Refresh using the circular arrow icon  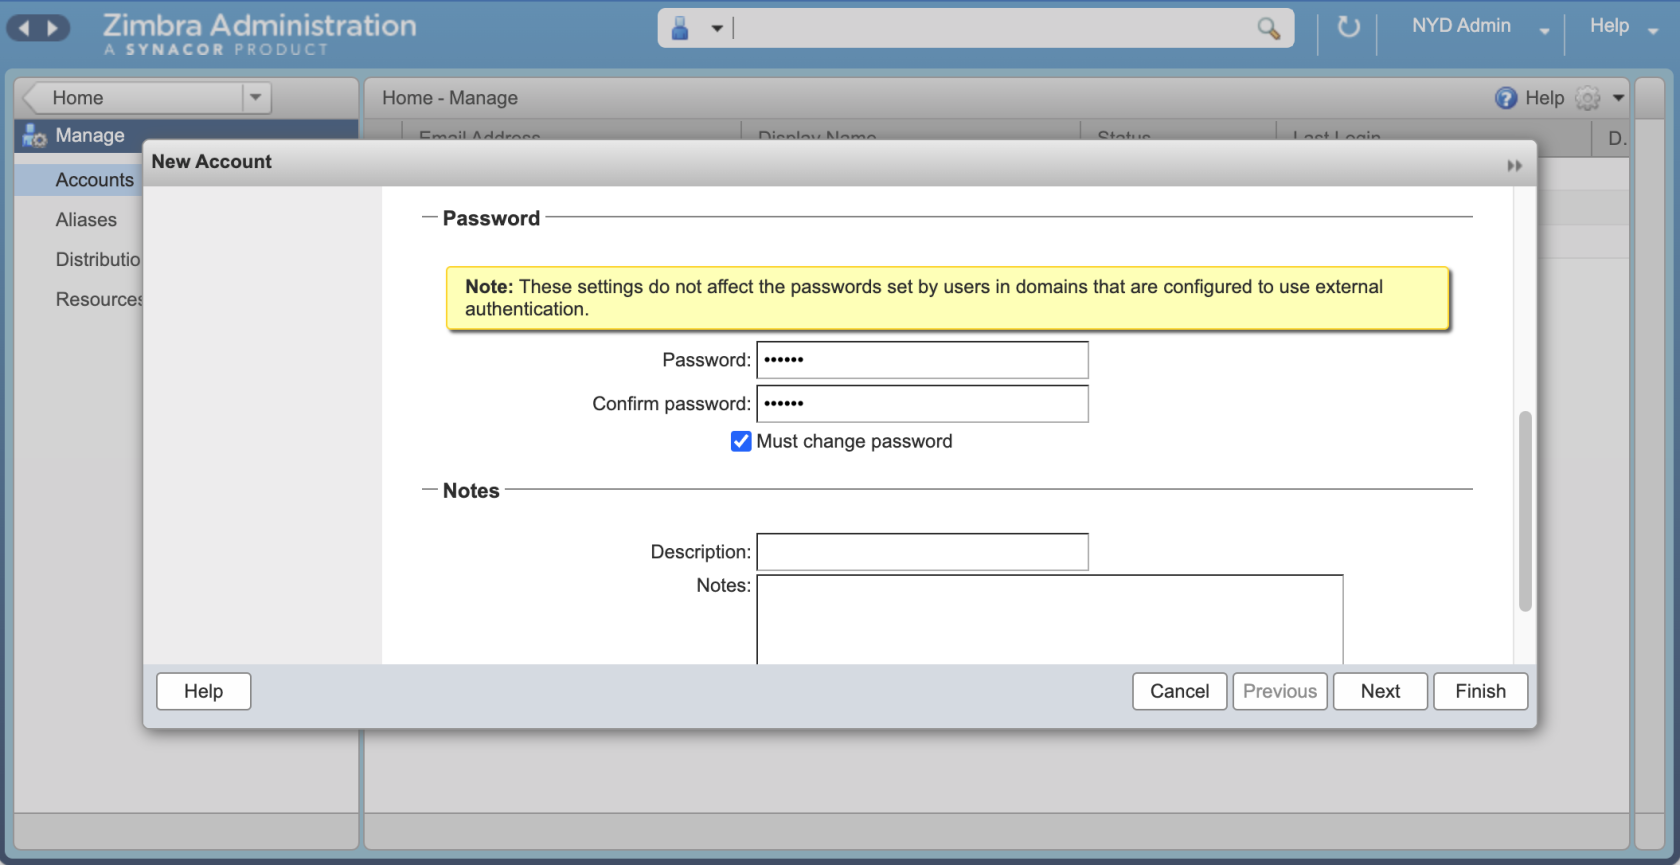point(1349,27)
